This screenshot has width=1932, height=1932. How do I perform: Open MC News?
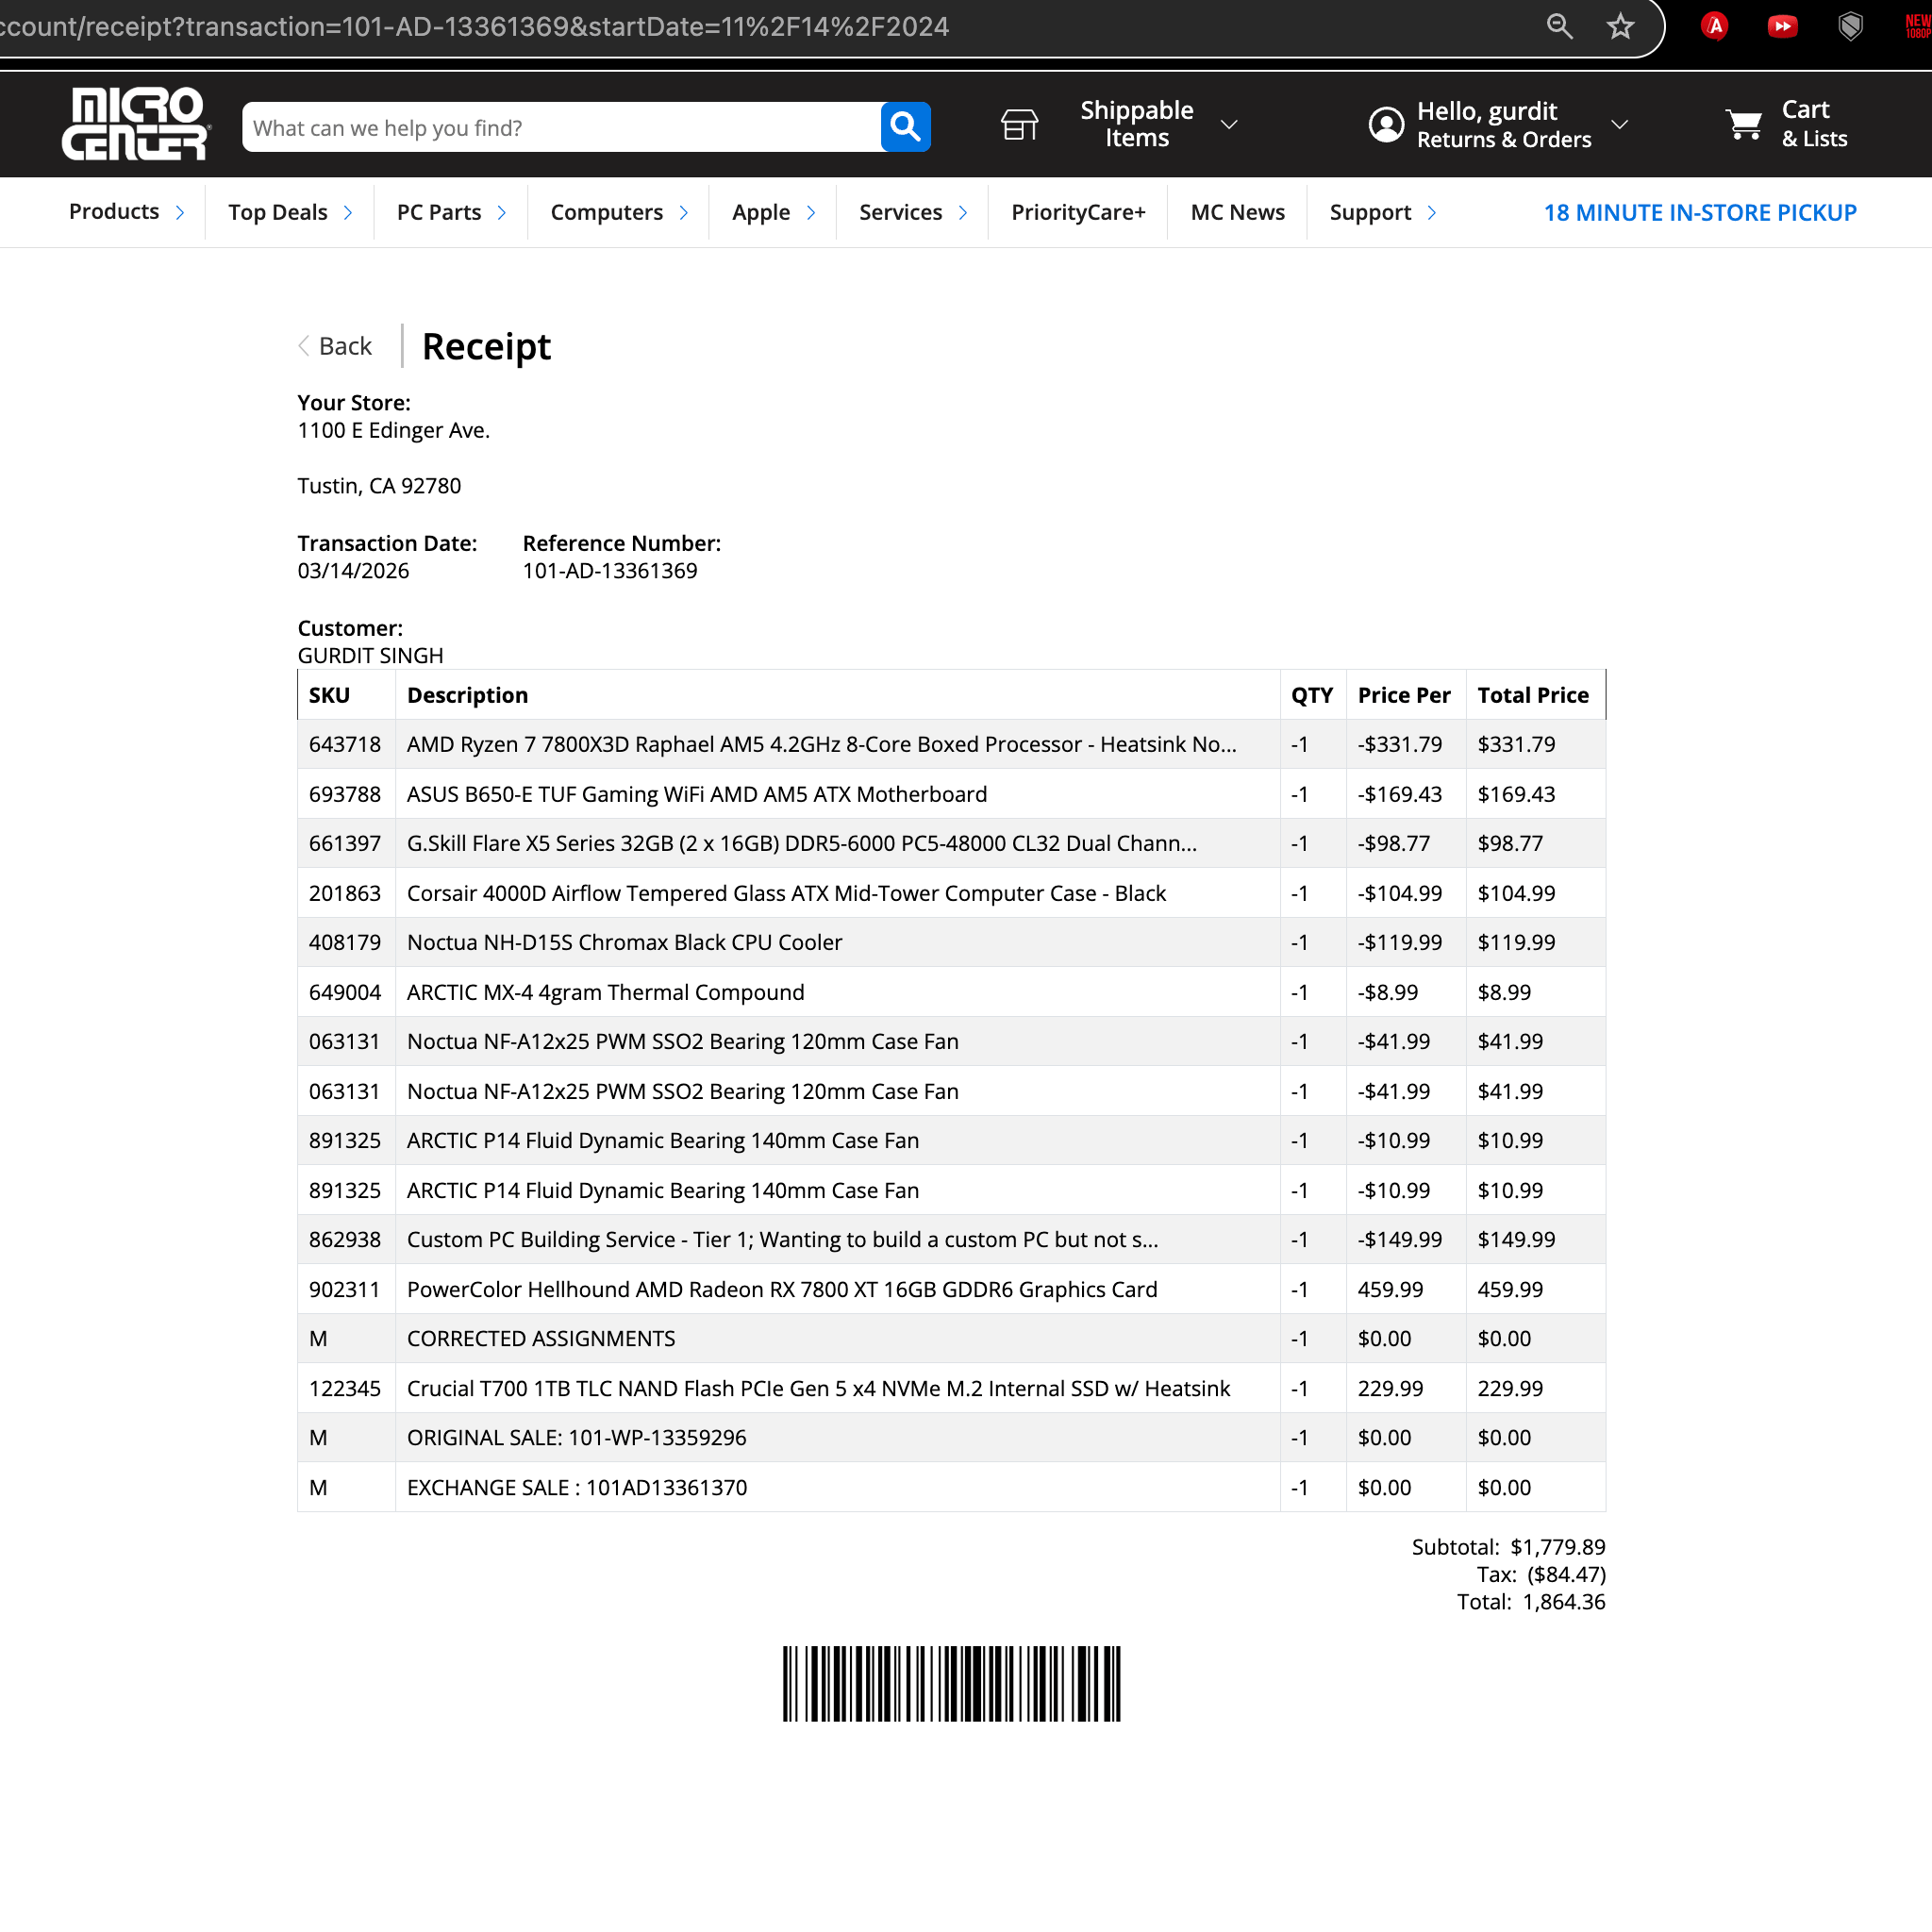click(1238, 212)
